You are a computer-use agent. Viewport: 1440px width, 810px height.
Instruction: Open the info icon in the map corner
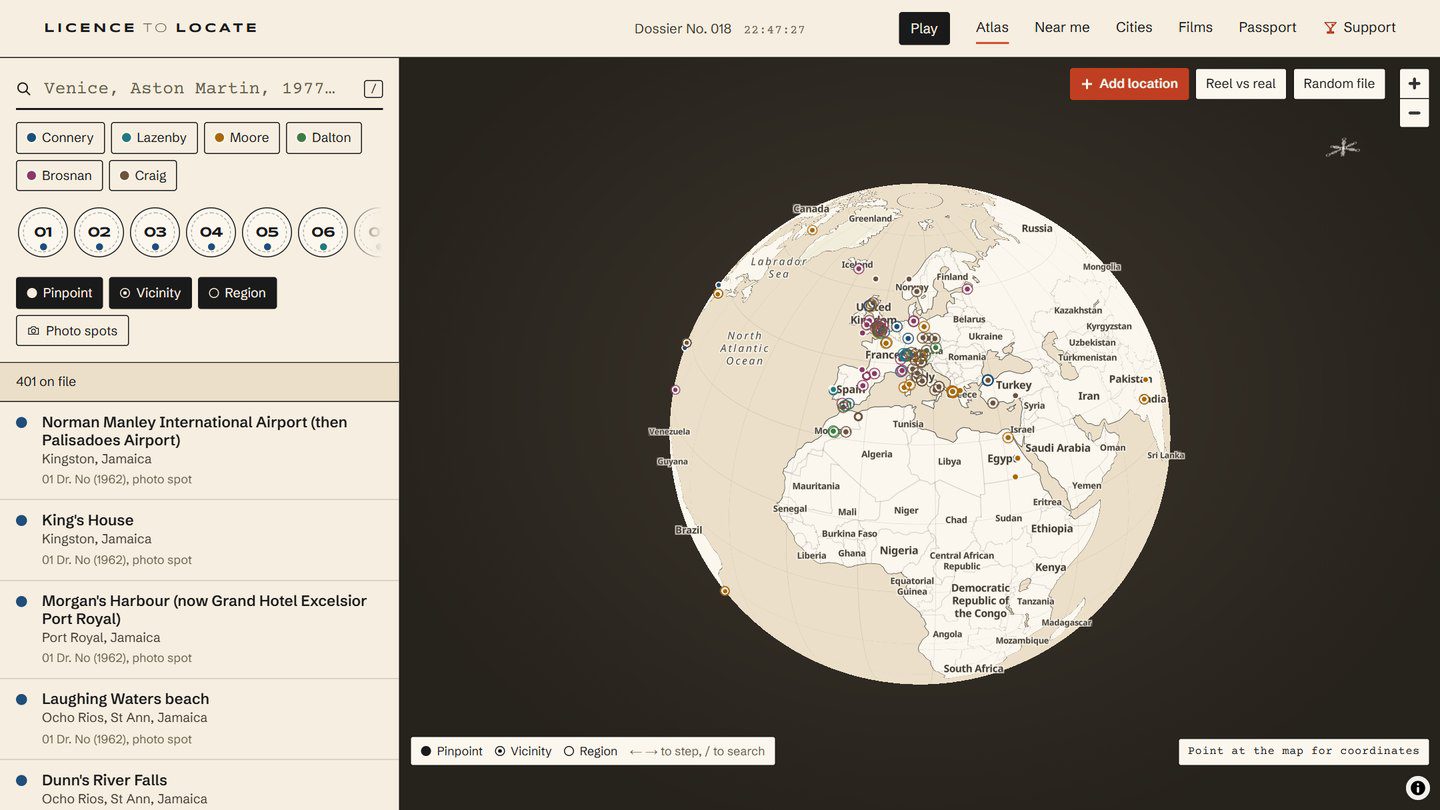click(x=1417, y=788)
